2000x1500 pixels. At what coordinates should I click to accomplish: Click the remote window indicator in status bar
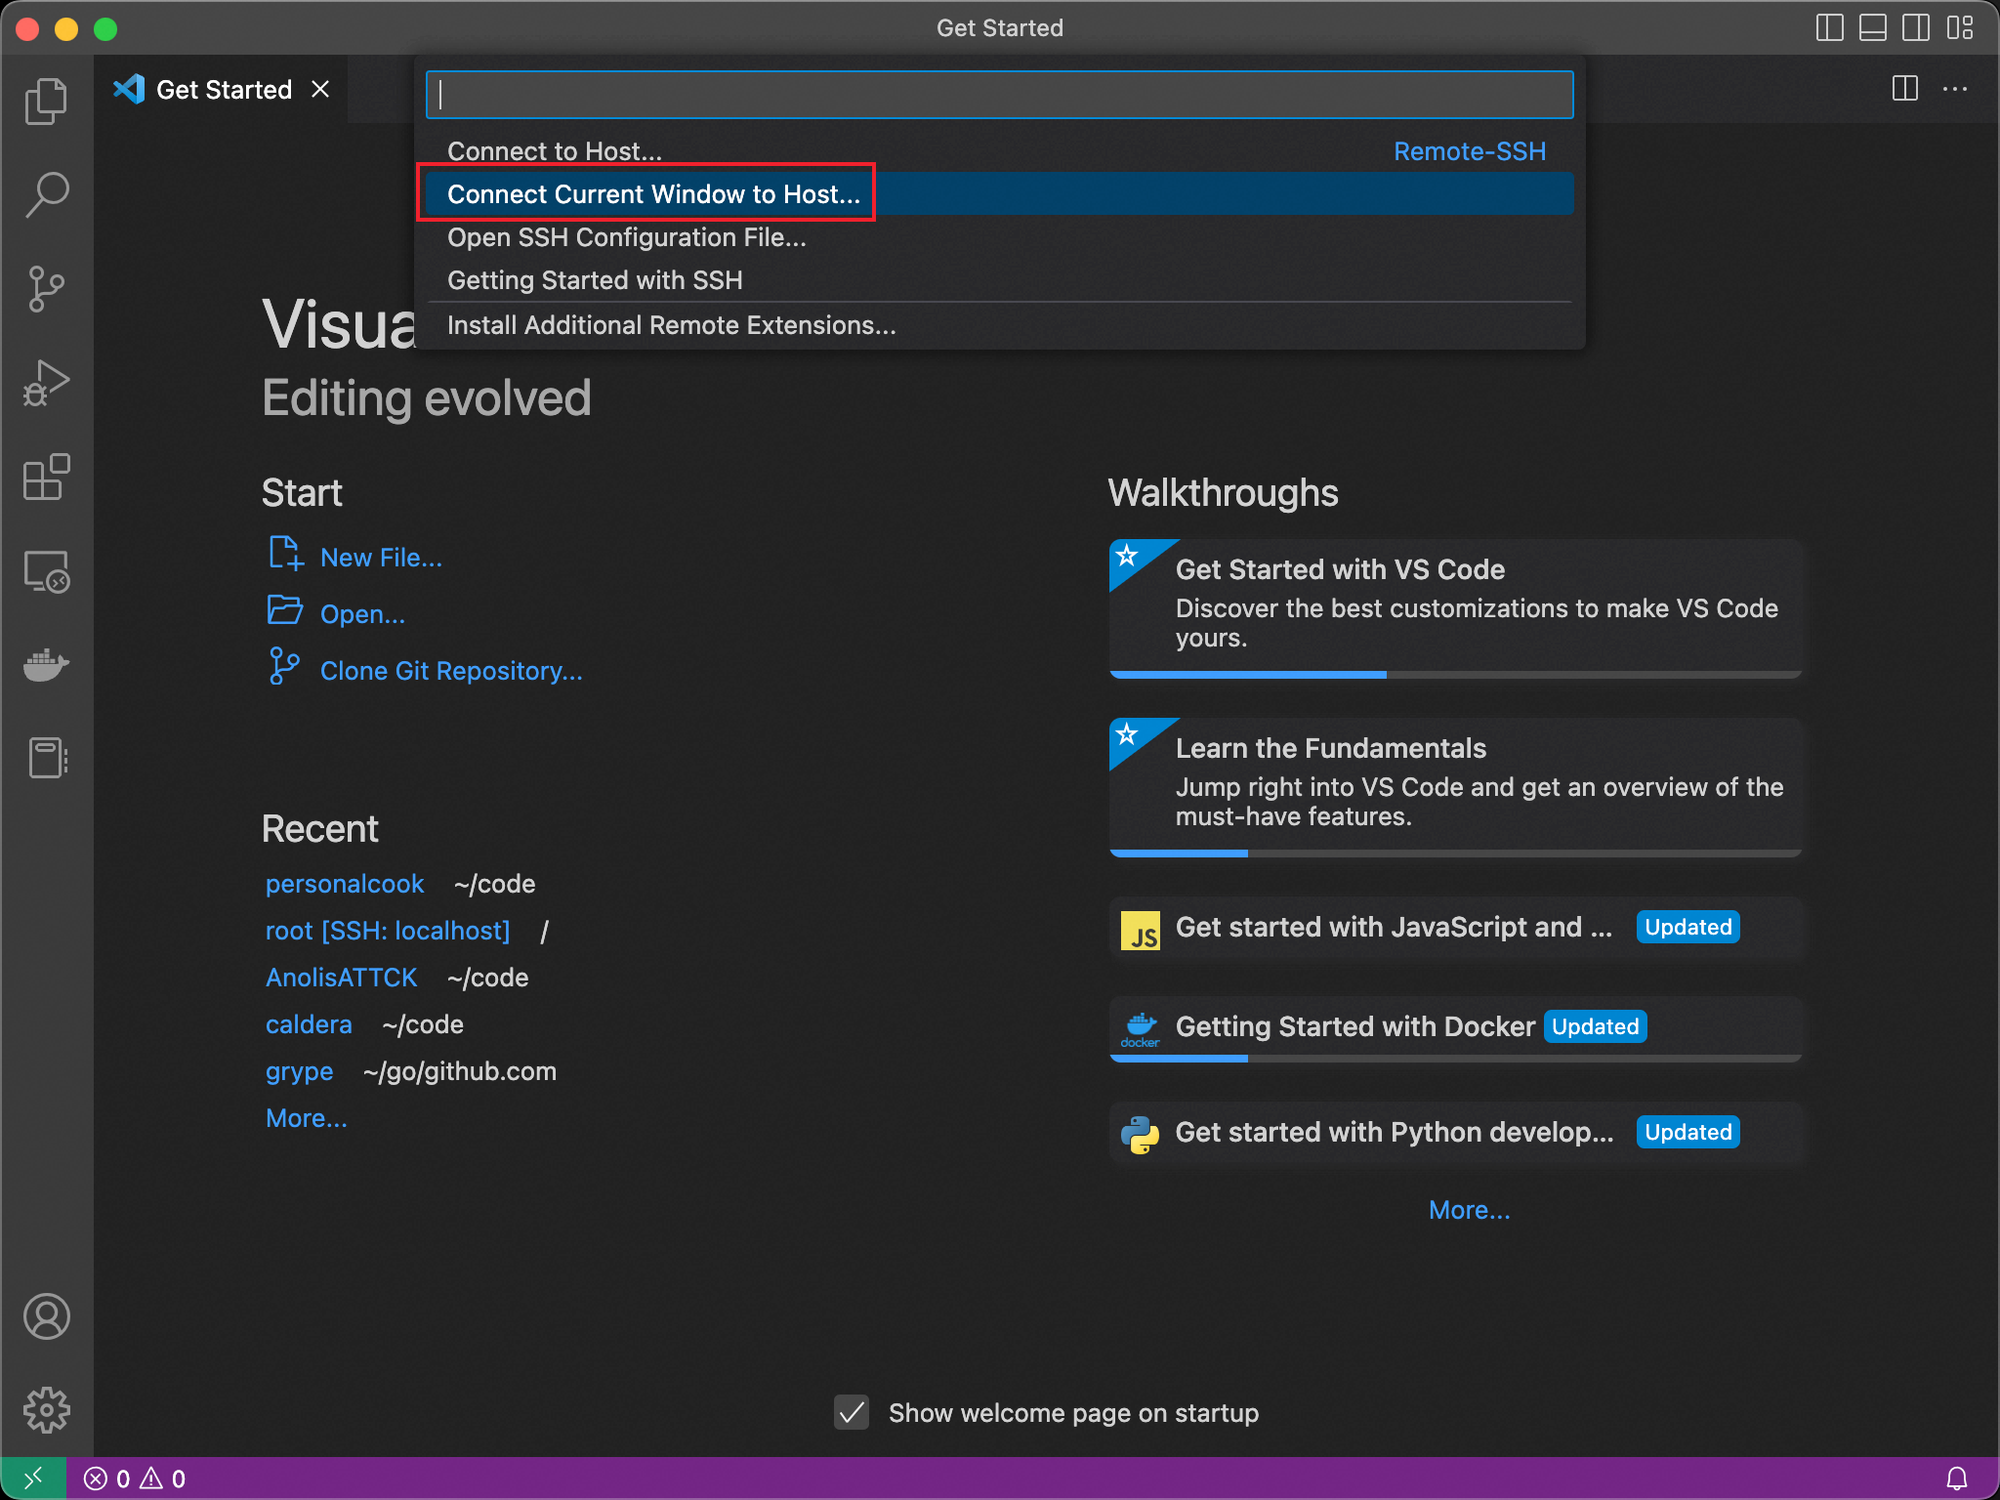point(33,1478)
